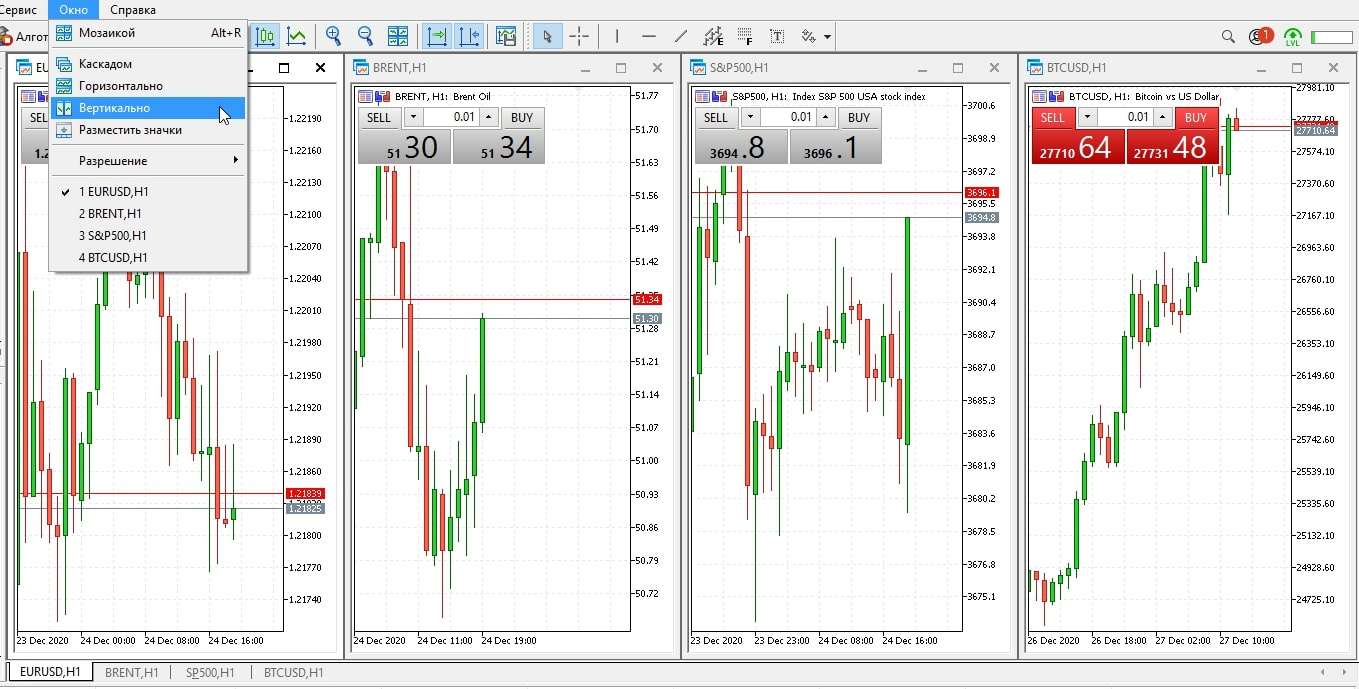The width and height of the screenshot is (1359, 689).
Task: Click the tile windows toolbar icon
Action: point(398,37)
